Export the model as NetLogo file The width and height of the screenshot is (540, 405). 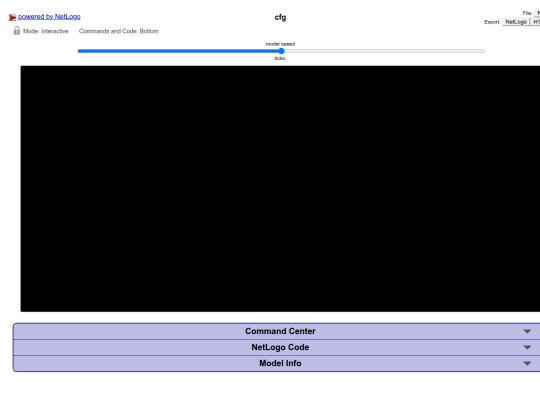click(x=516, y=22)
